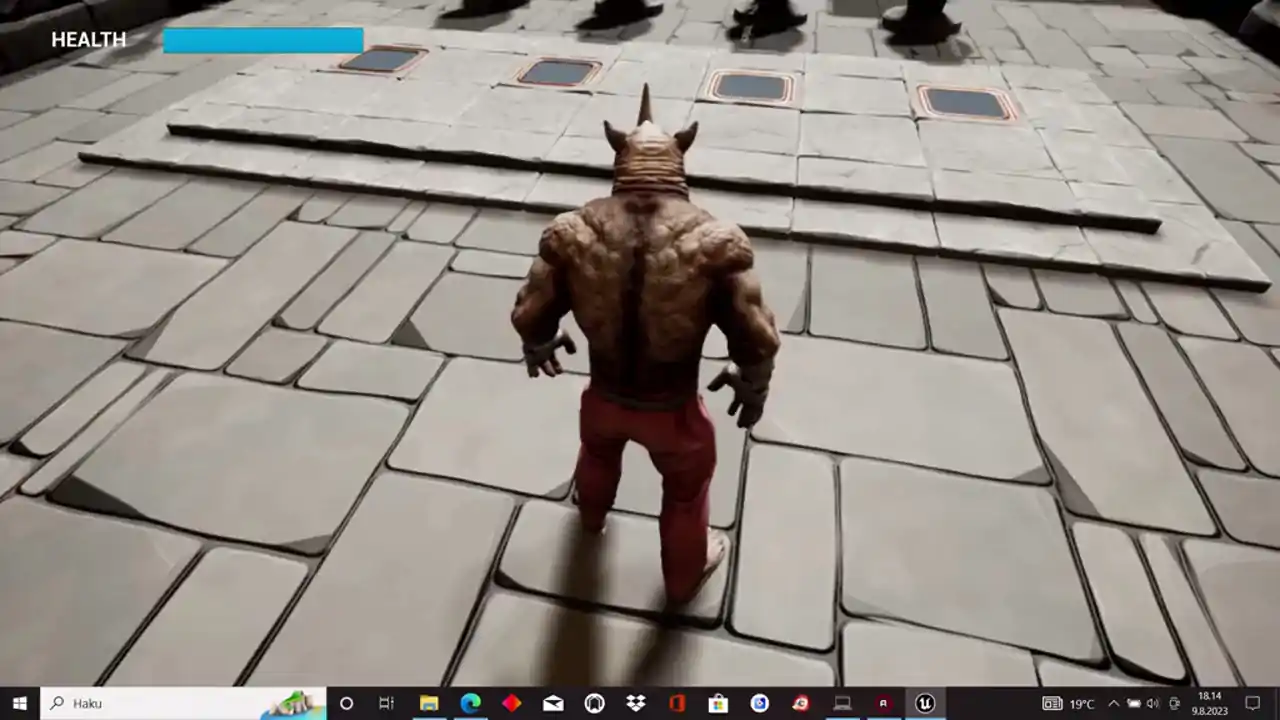
Task: Click the weather 19°C widget
Action: coord(1069,703)
